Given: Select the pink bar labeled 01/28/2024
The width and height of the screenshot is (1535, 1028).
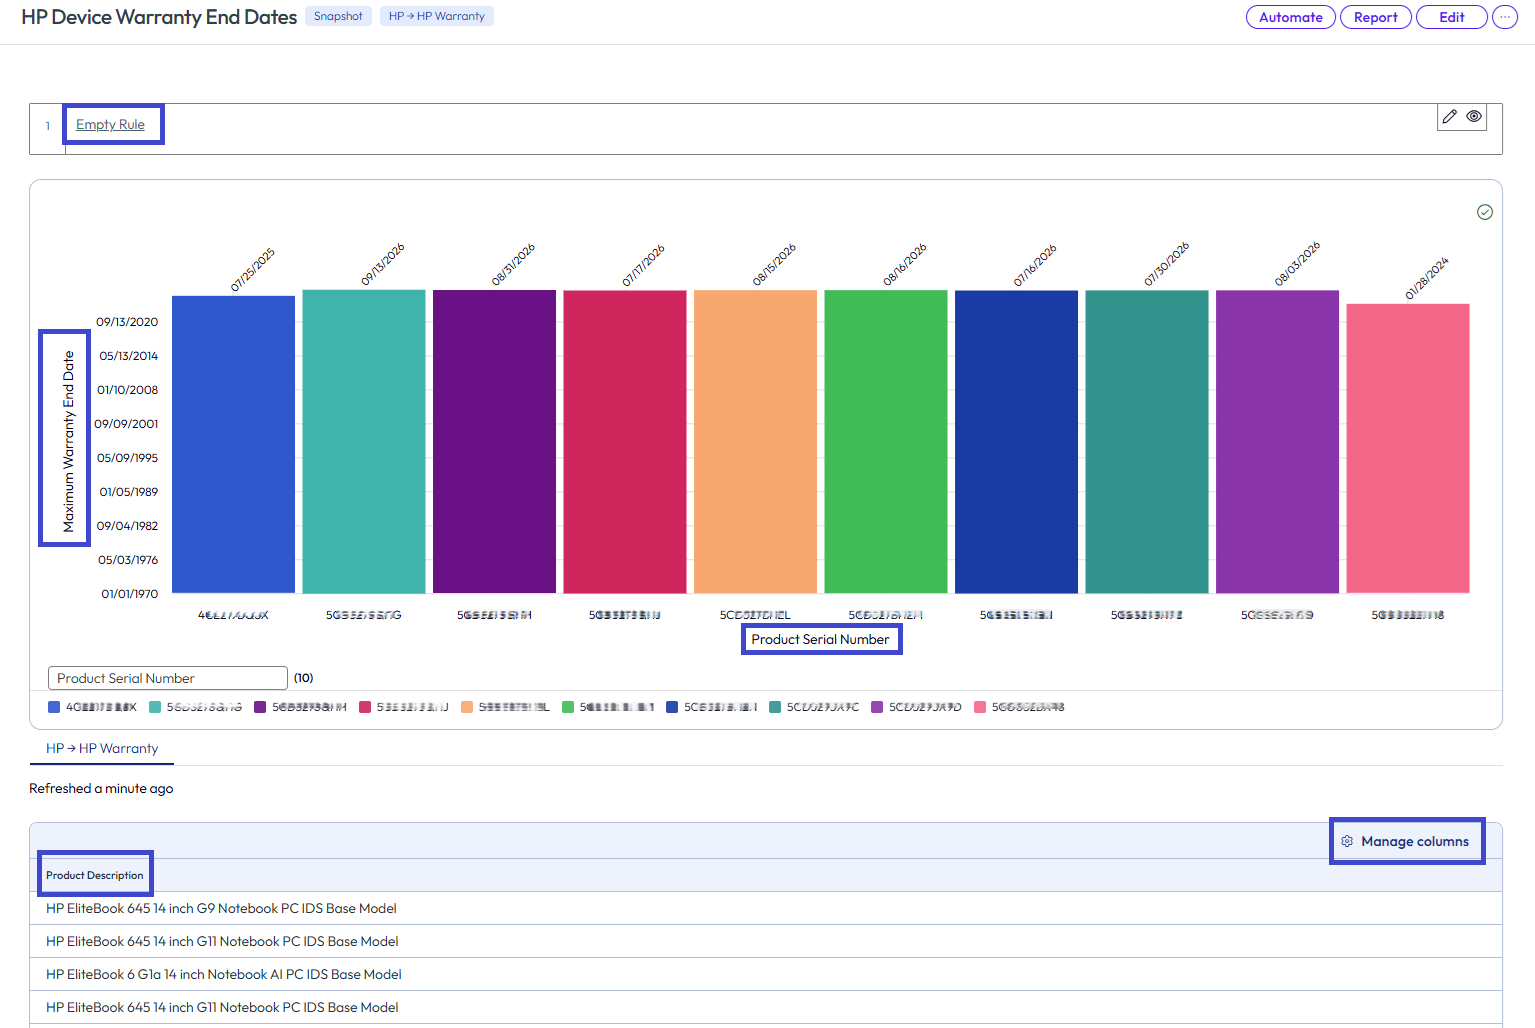Looking at the screenshot, I should (1408, 448).
